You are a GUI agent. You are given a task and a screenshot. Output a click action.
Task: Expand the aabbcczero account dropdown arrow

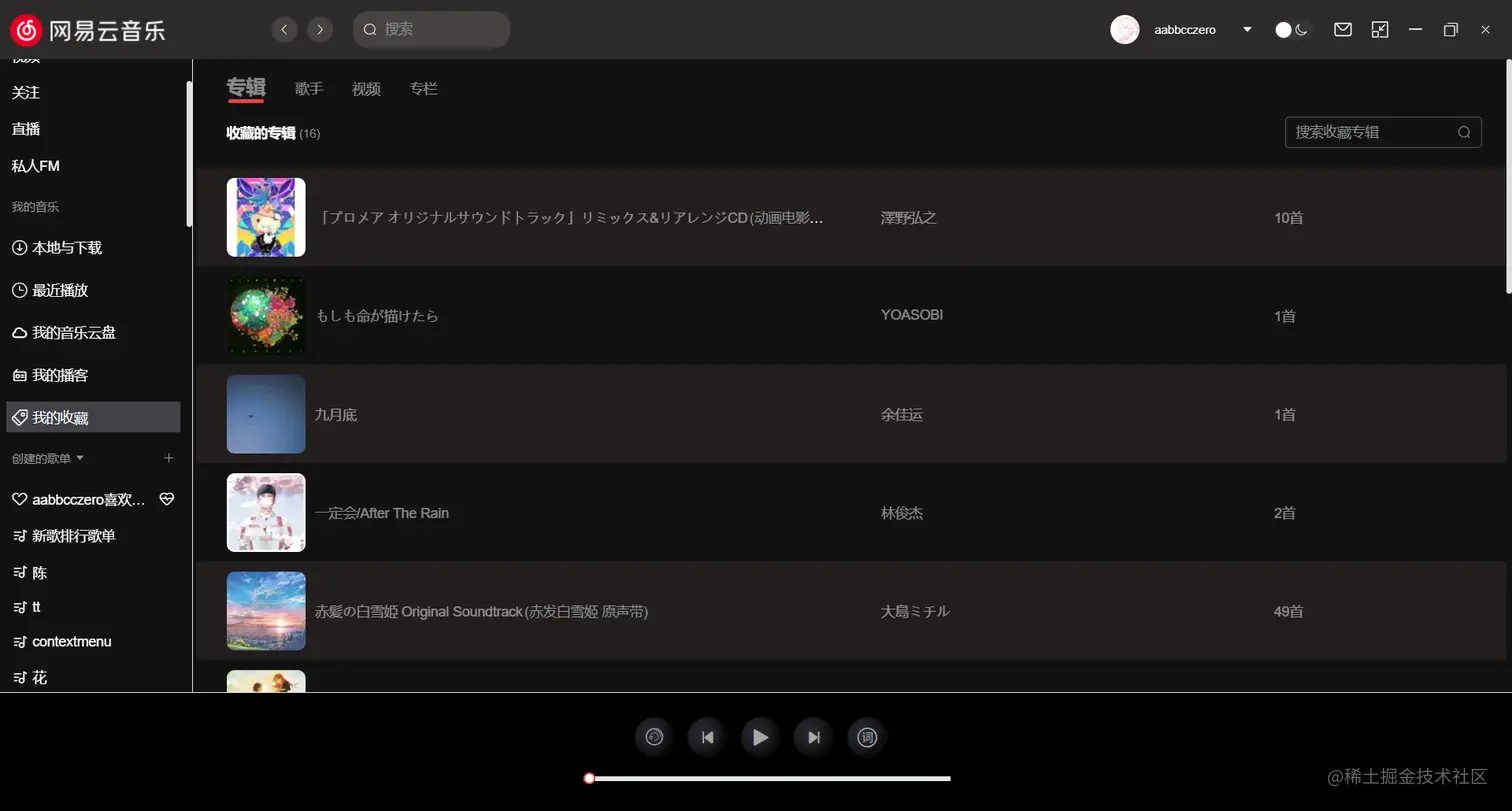point(1247,30)
